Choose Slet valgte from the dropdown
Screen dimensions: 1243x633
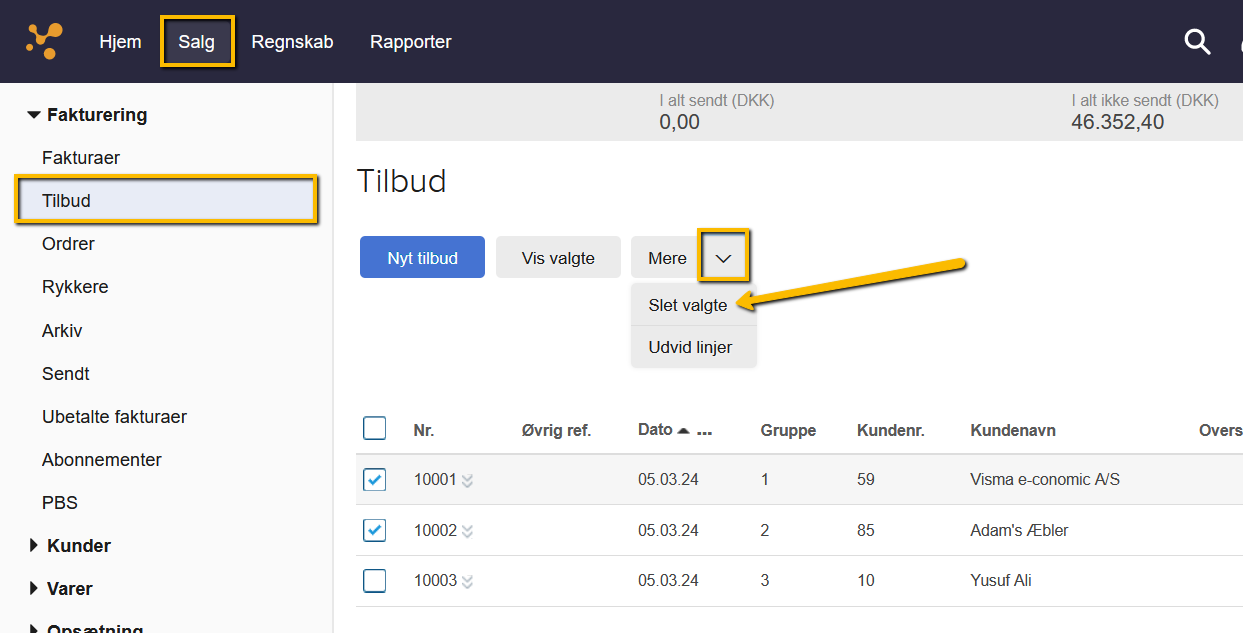[x=688, y=305]
